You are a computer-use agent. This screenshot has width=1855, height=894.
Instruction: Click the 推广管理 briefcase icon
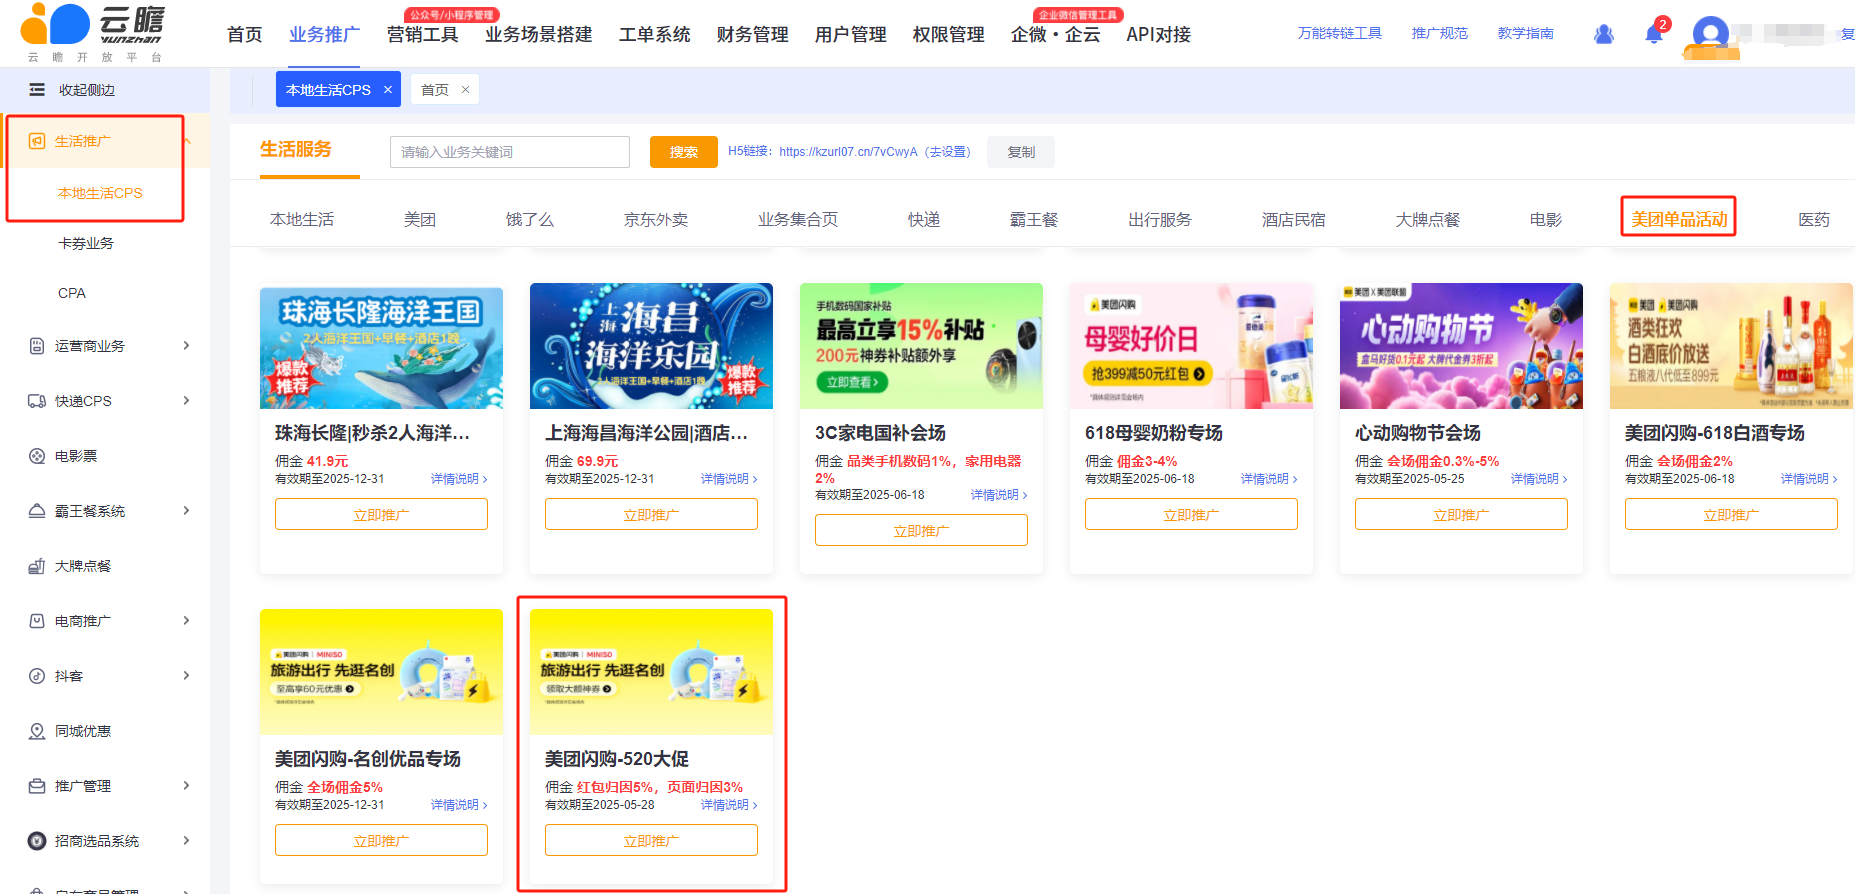(37, 786)
